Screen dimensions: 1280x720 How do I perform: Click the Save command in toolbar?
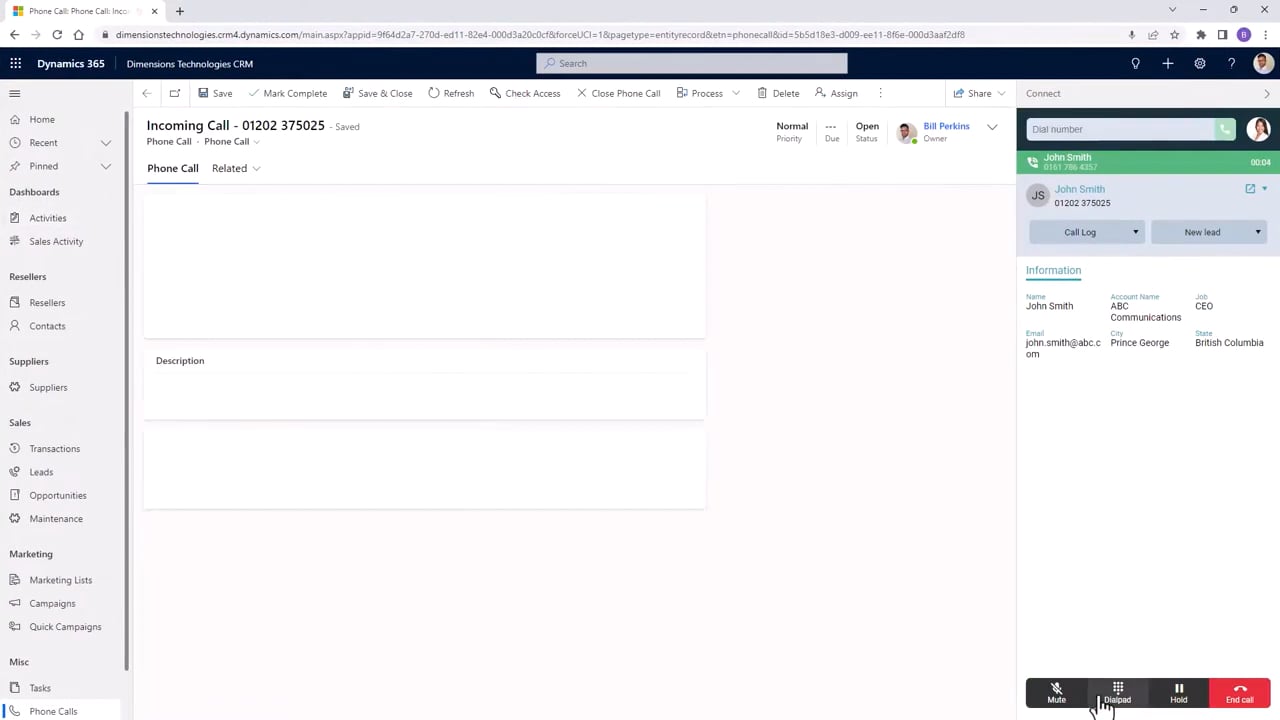pos(215,93)
